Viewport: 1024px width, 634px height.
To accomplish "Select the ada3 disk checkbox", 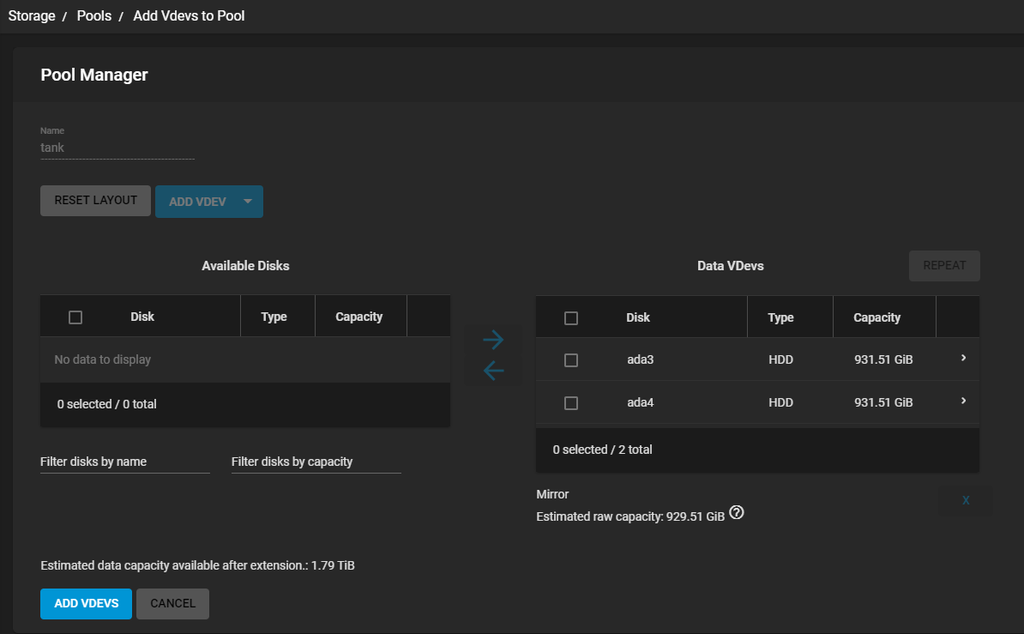I will coord(571,360).
